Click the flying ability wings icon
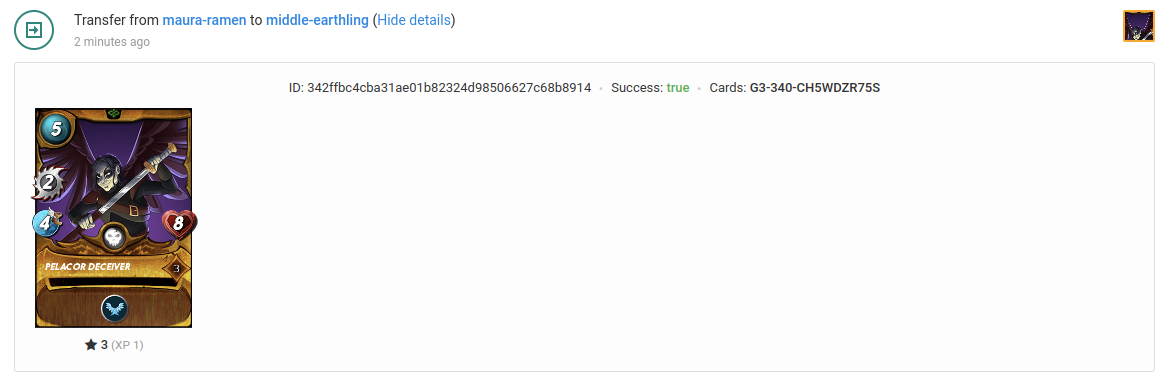Viewport: 1170px width, 375px height. (114, 307)
